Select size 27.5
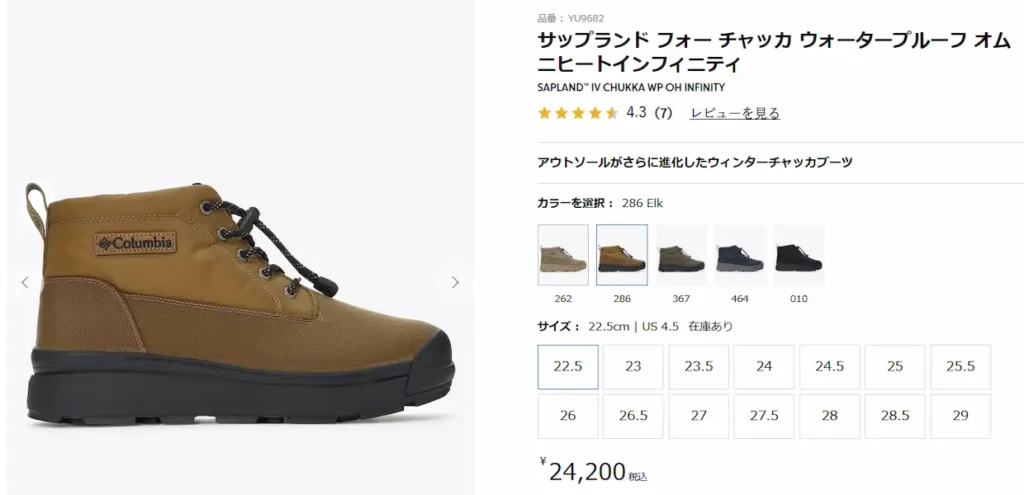1024x495 pixels. (764, 416)
